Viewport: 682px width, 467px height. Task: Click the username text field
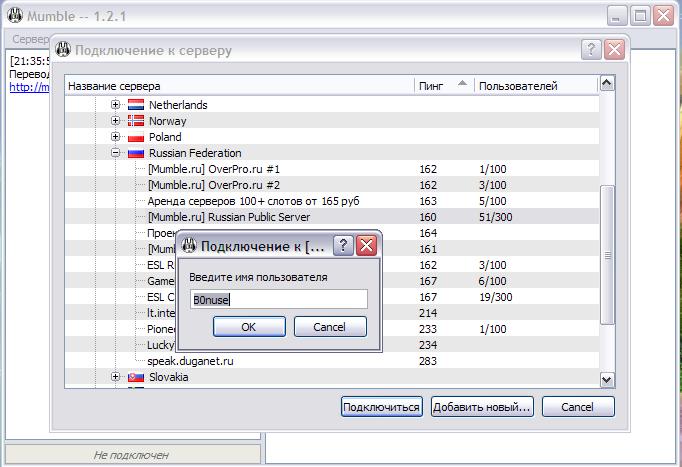click(278, 298)
